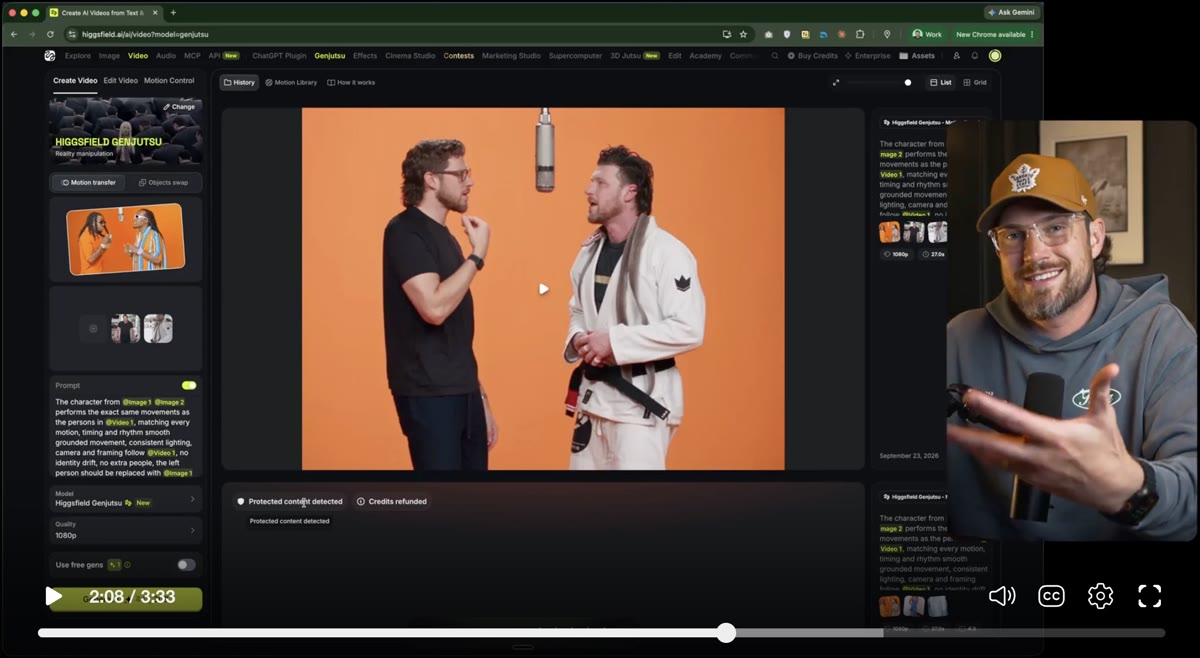
Task: Click the info icon next to Use free gens
Action: point(128,565)
